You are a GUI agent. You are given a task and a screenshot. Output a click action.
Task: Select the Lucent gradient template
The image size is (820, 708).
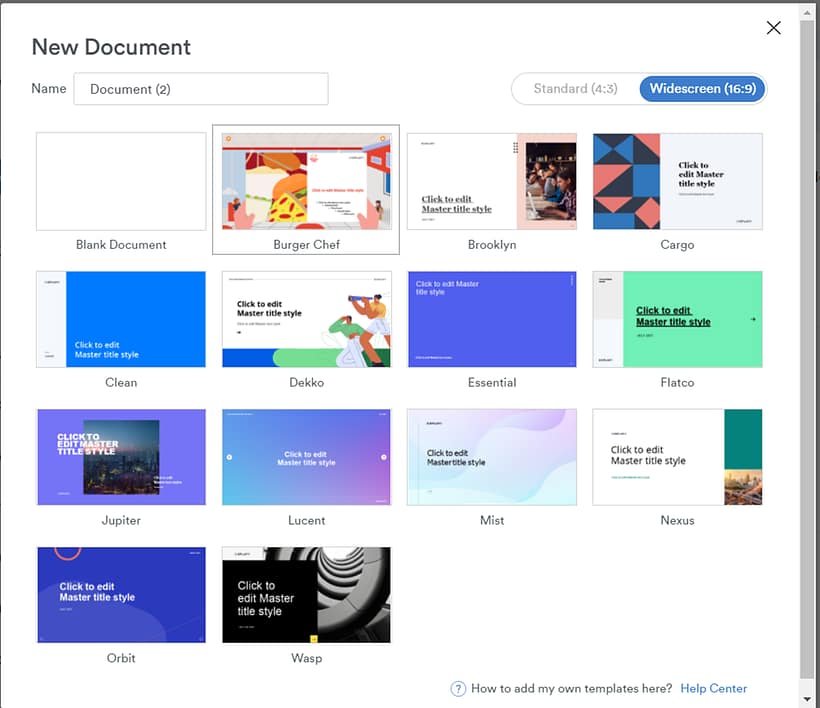pyautogui.click(x=306, y=457)
